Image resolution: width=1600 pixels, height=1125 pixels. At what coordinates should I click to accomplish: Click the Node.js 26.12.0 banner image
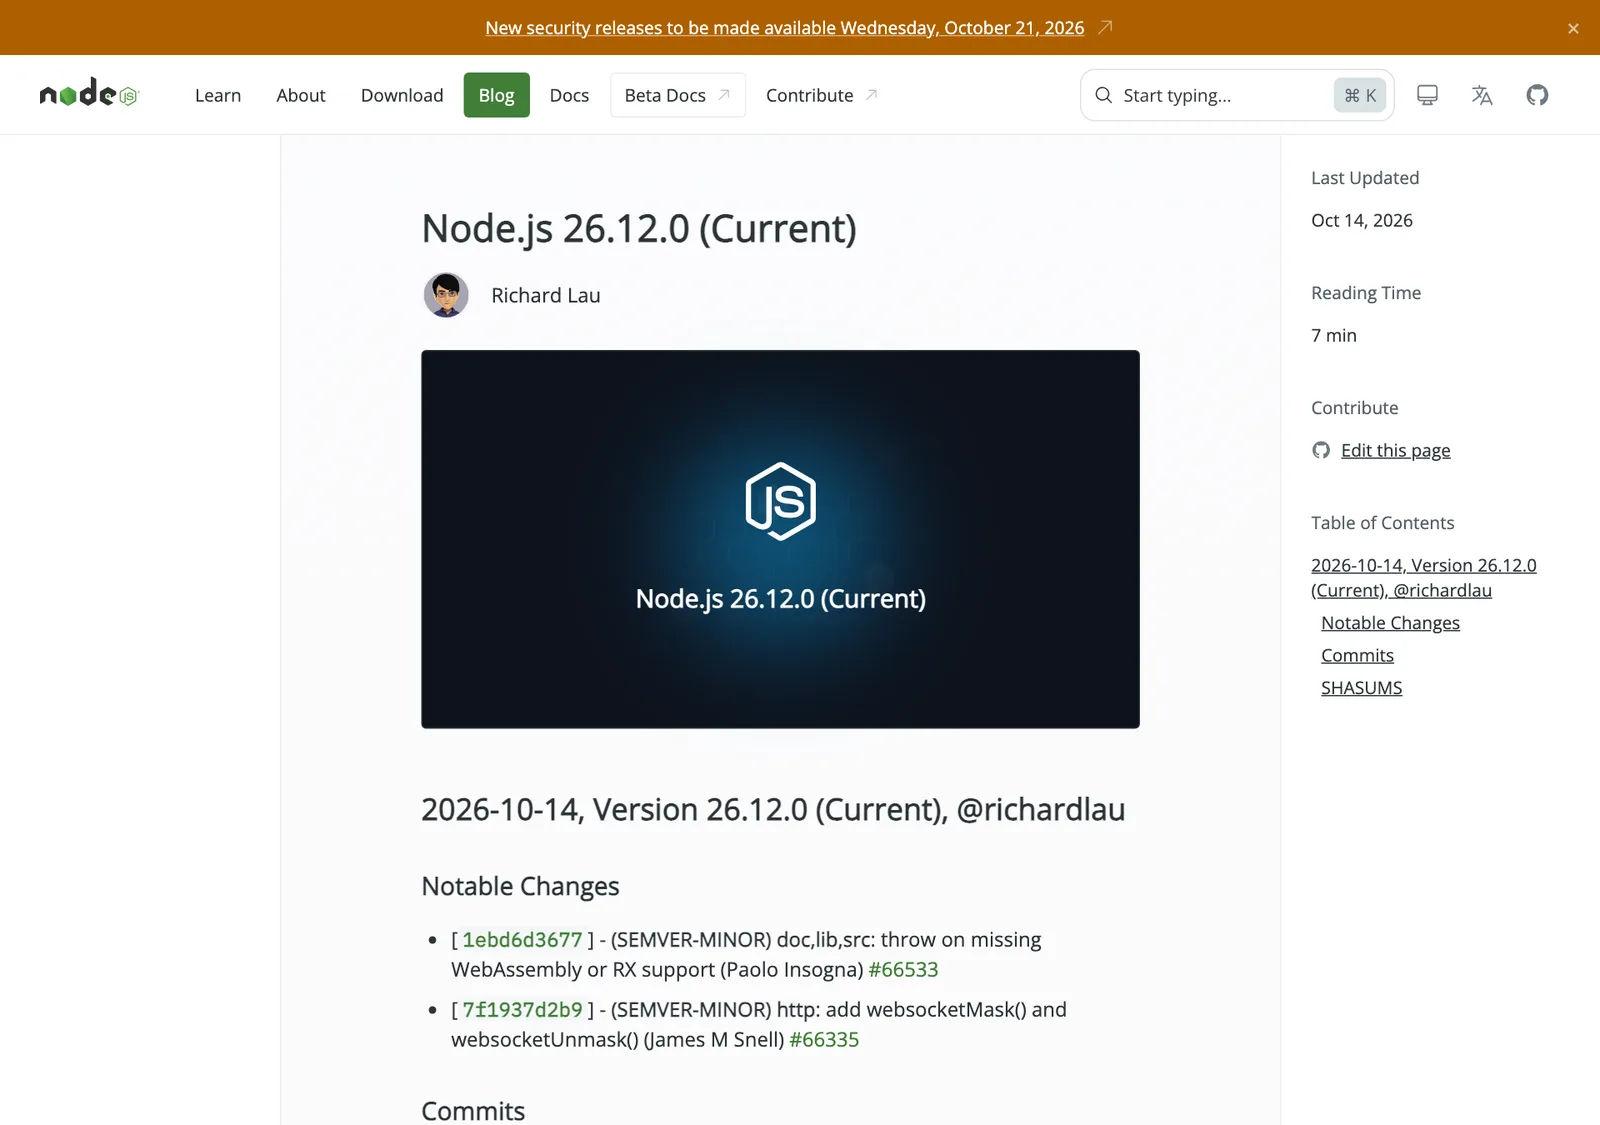(780, 539)
